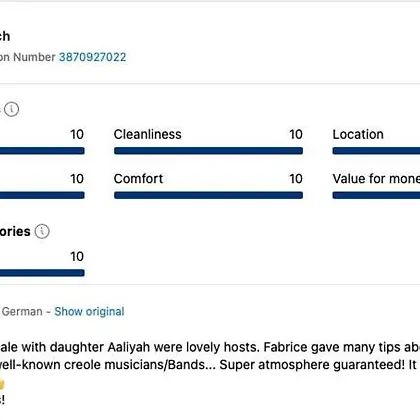This screenshot has width=420, height=420.
Task: Click the Comfort score of 10
Action: click(x=296, y=179)
